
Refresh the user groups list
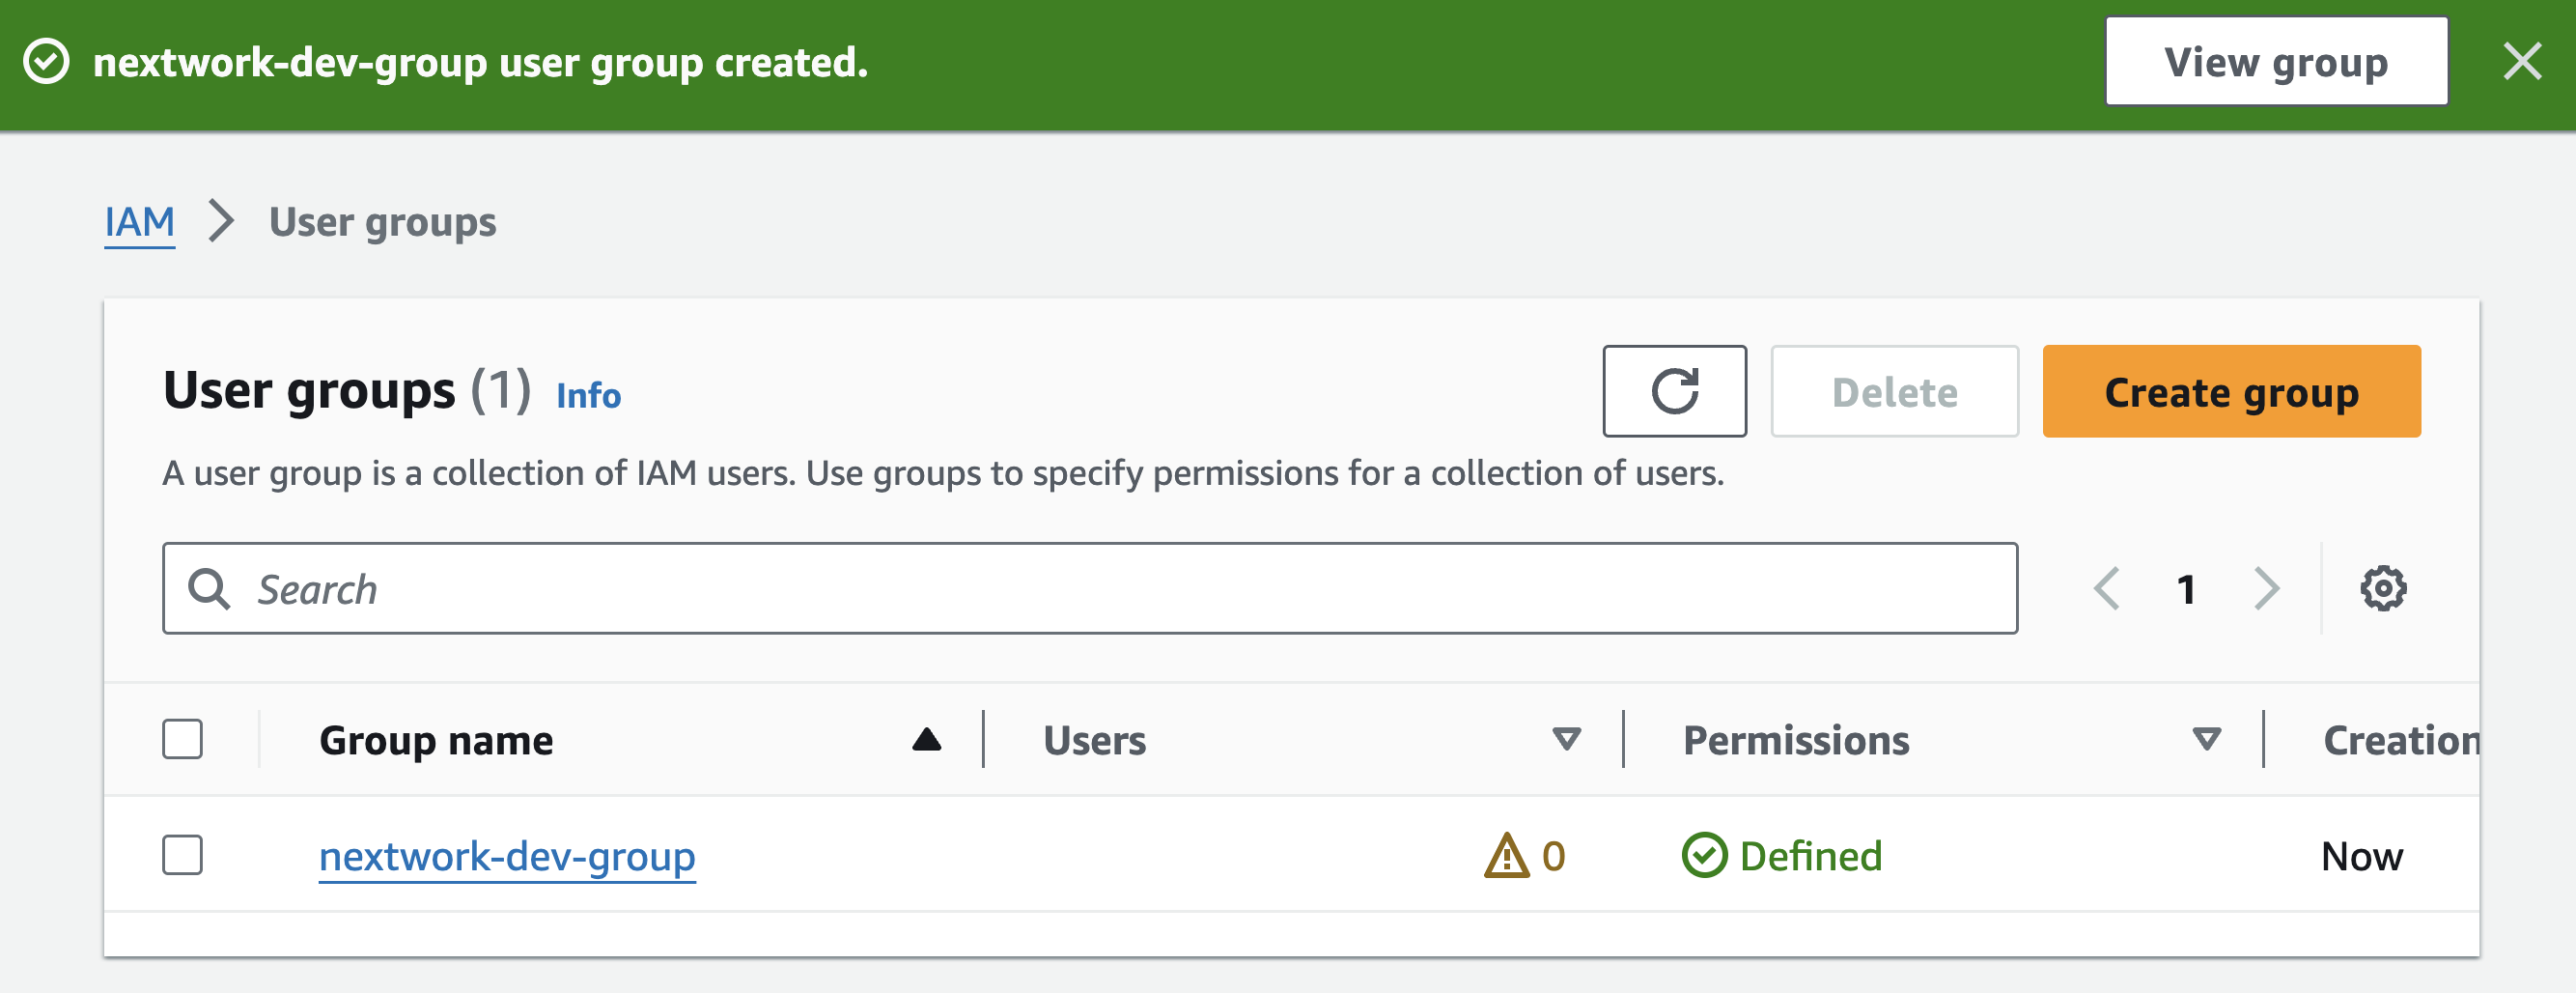coord(1674,391)
